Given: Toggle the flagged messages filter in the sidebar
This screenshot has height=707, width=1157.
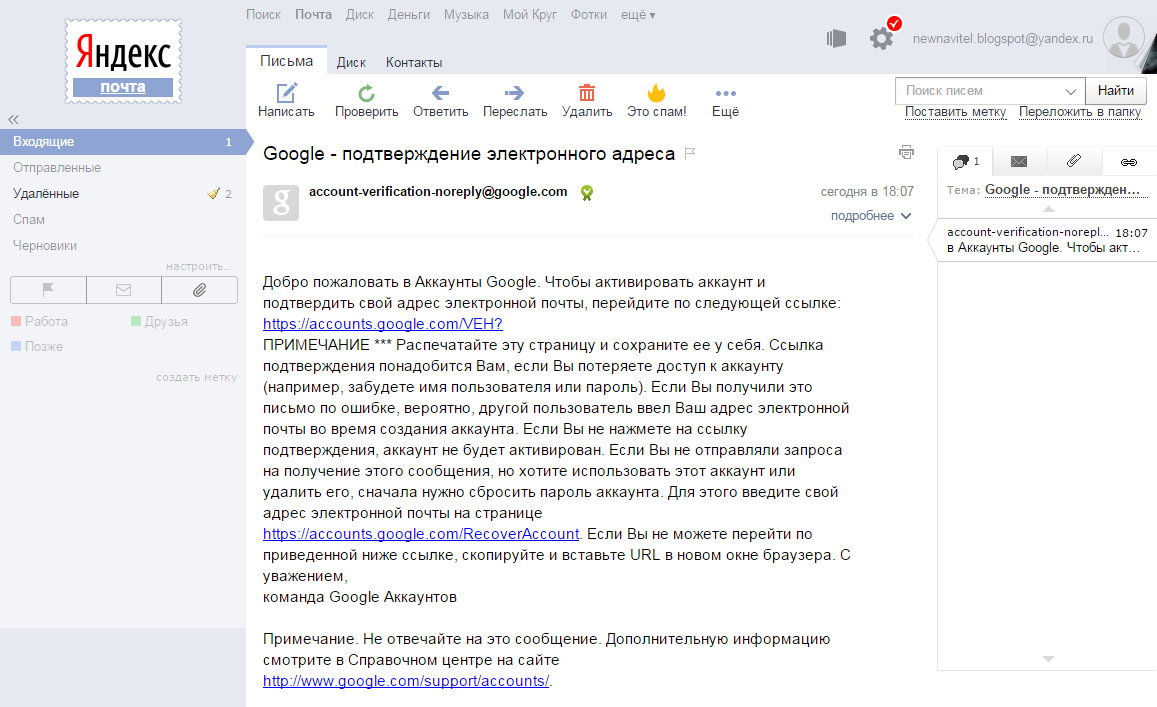Looking at the screenshot, I should [x=47, y=289].
